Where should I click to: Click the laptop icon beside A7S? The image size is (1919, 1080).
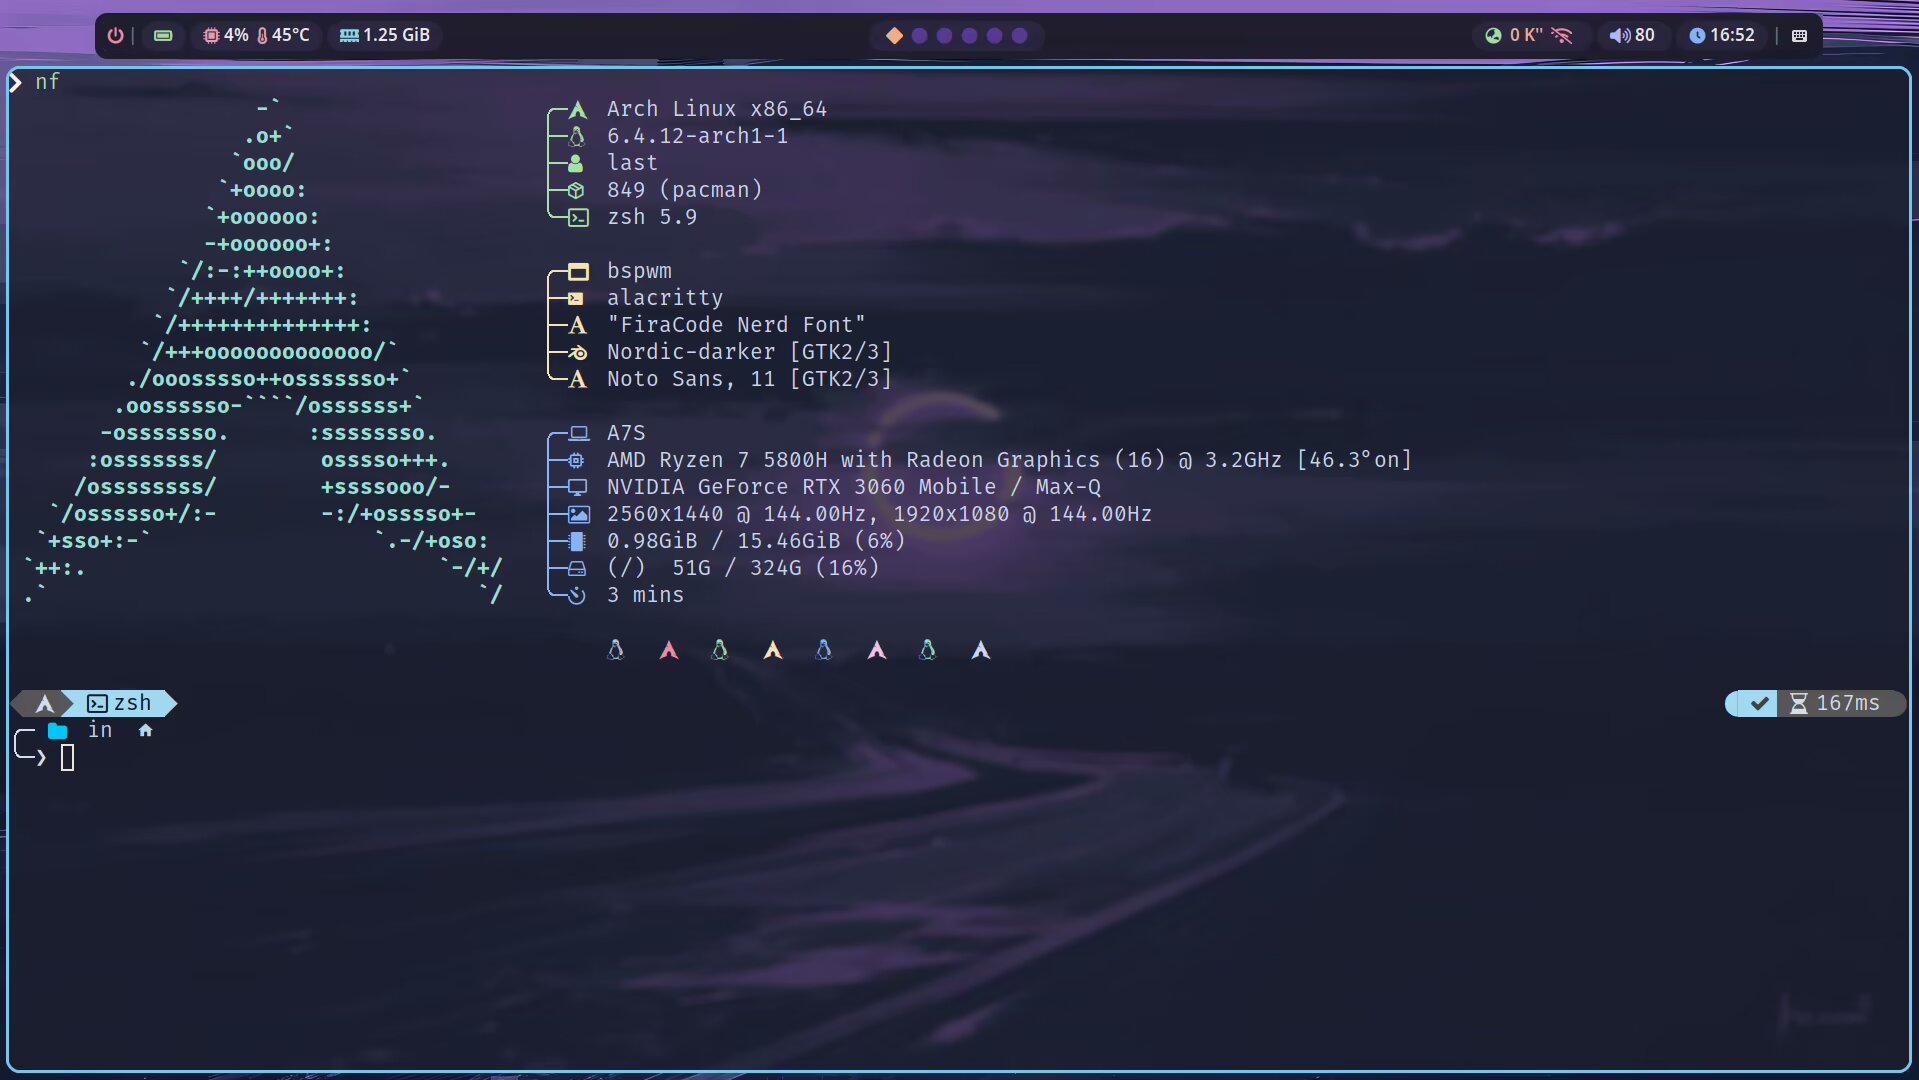pyautogui.click(x=578, y=433)
